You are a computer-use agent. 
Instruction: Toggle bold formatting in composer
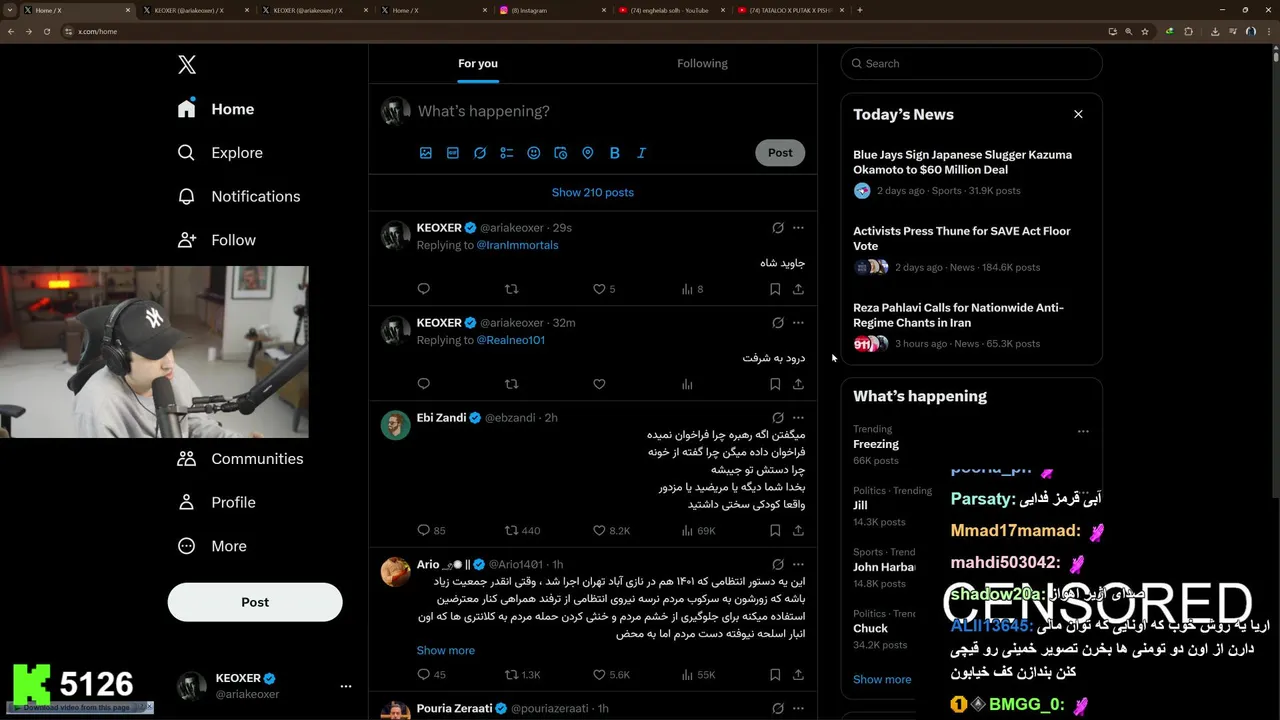tap(615, 153)
